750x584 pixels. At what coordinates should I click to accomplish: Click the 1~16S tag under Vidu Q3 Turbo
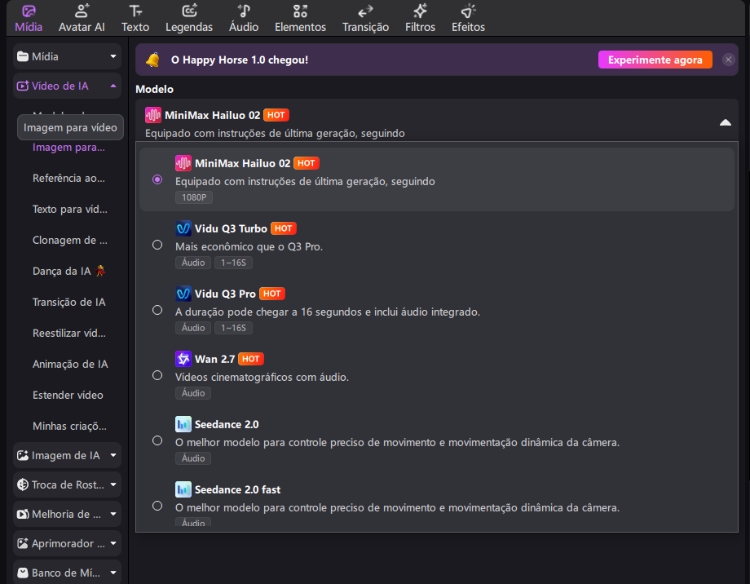tap(233, 263)
